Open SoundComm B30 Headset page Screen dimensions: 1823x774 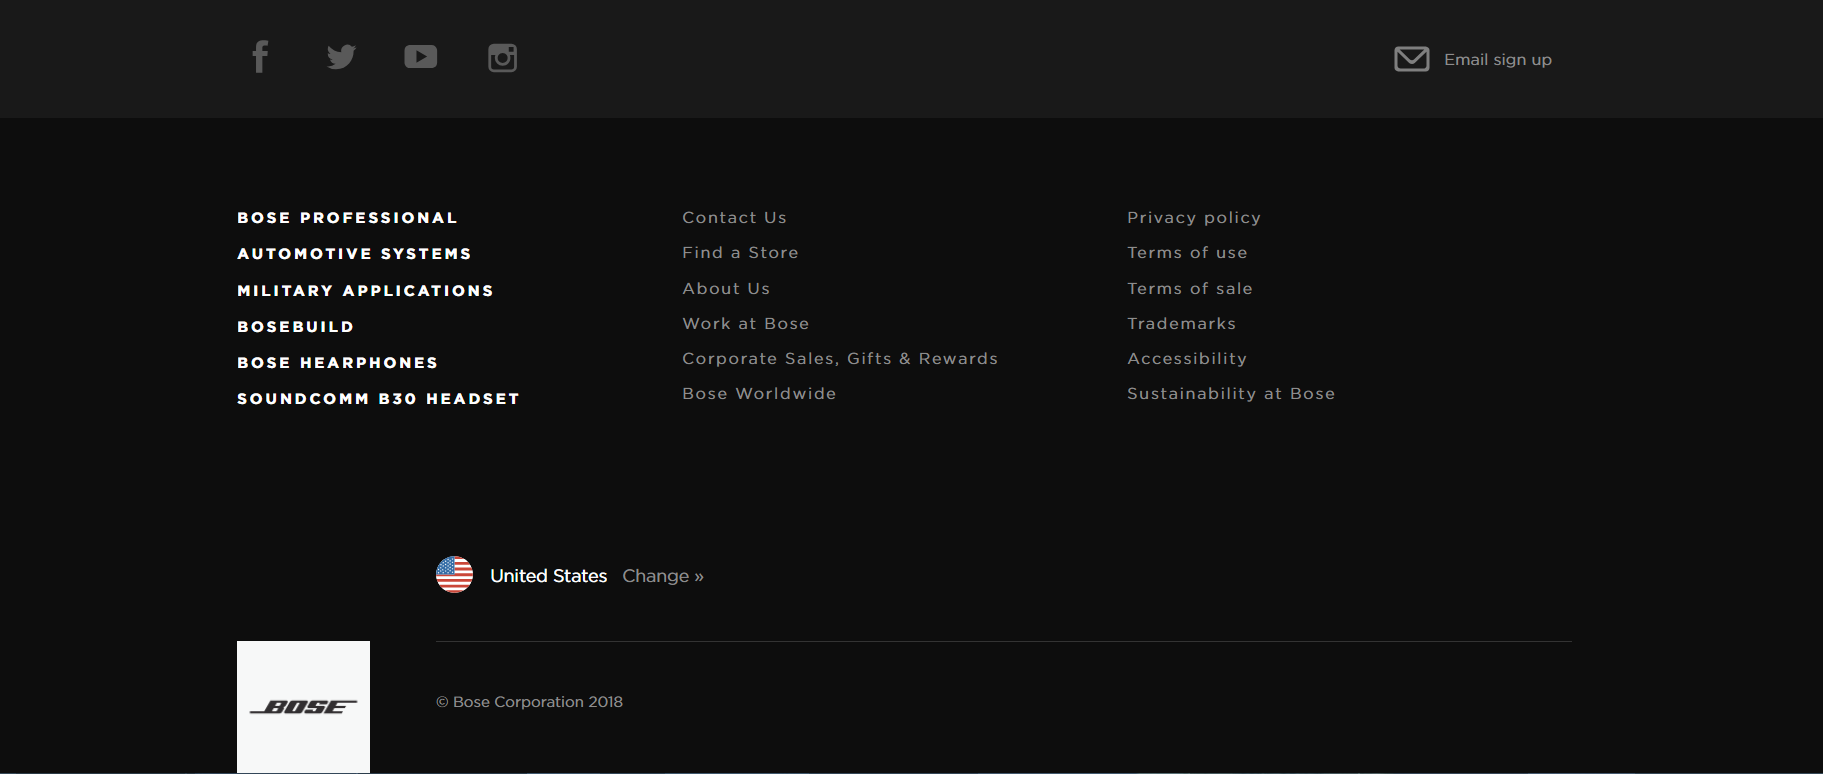pyautogui.click(x=378, y=399)
